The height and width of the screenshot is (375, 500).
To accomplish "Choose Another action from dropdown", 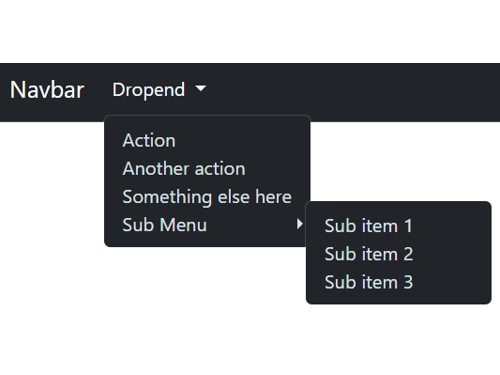I will coord(207,168).
